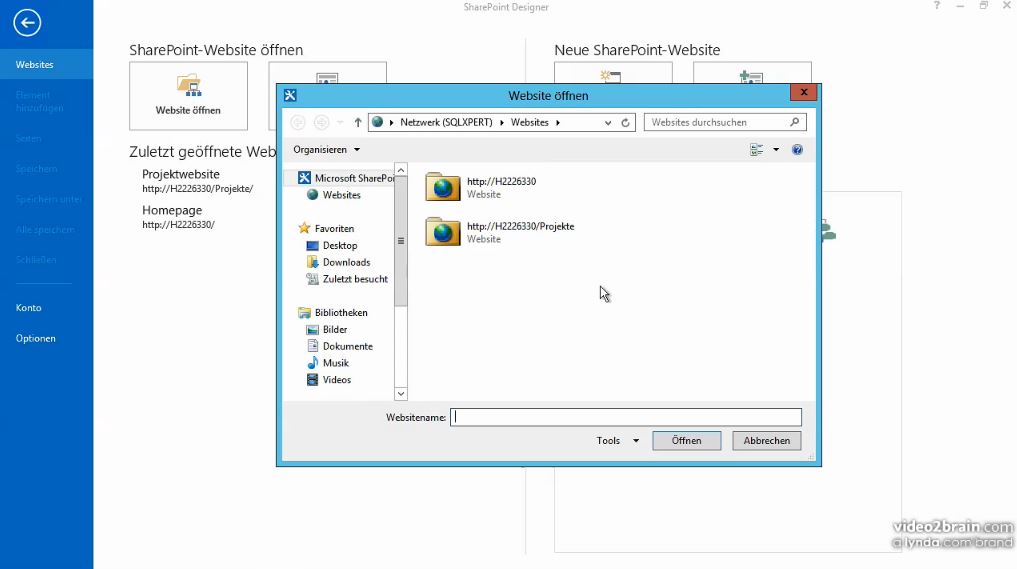
Task: Click the Favoriten star icon
Action: click(304, 228)
